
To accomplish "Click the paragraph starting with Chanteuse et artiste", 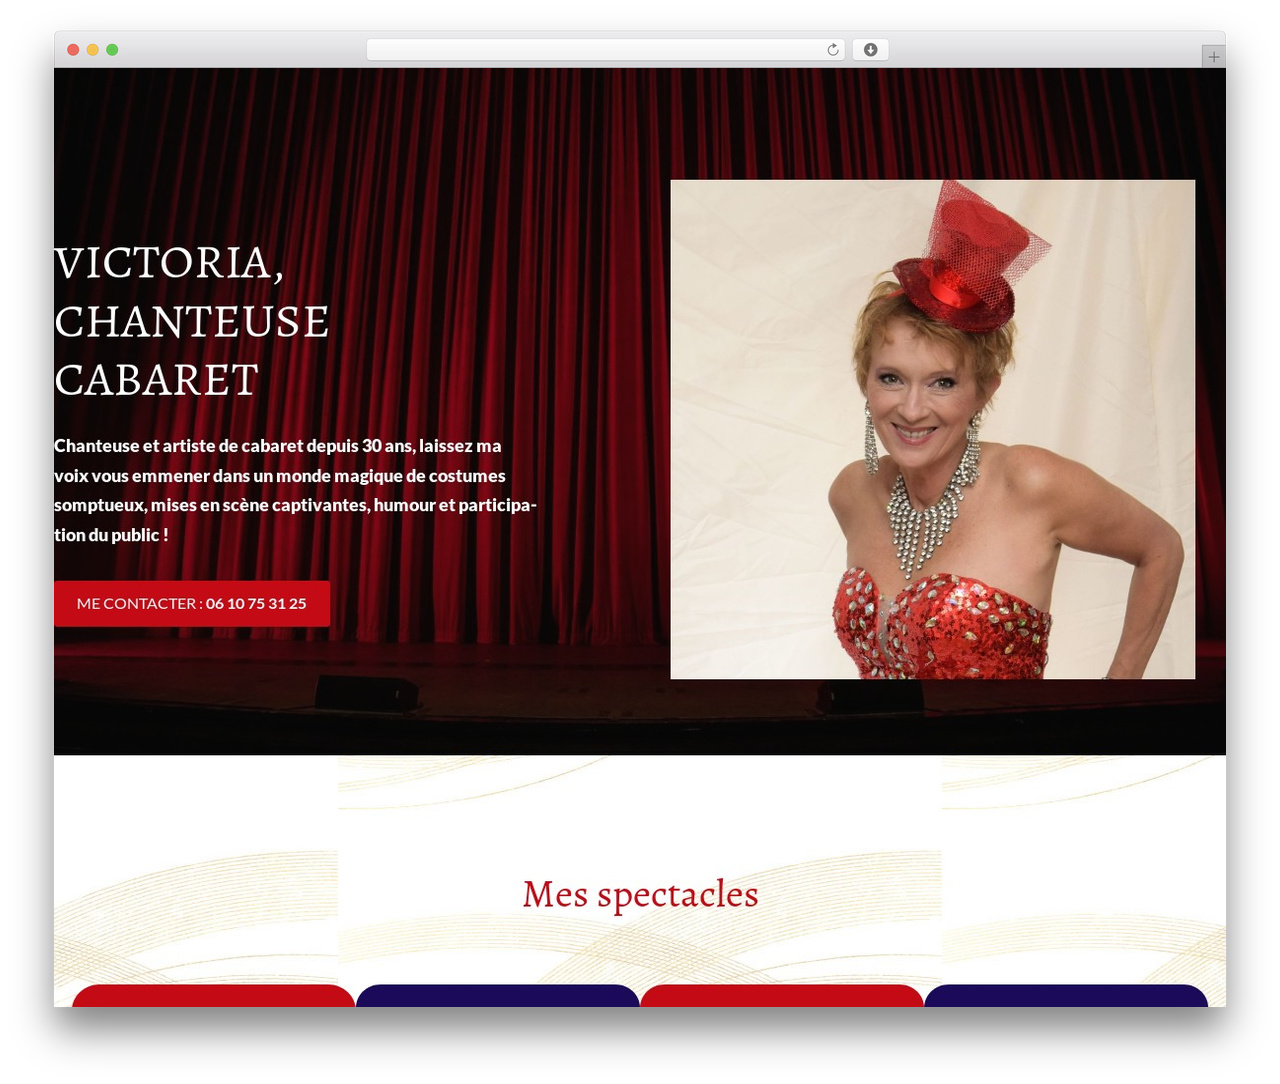I will (x=296, y=490).
